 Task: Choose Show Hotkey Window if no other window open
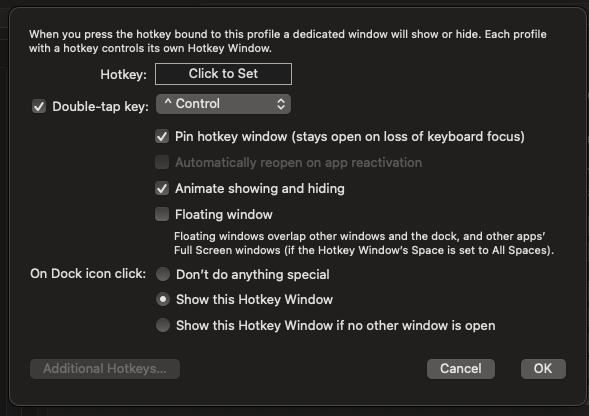point(163,325)
